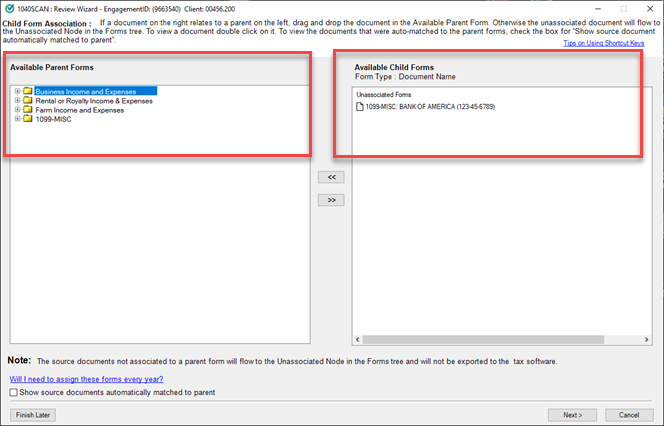Expand the 1099-MISC parent node
This screenshot has width=664, height=426.
(17, 119)
